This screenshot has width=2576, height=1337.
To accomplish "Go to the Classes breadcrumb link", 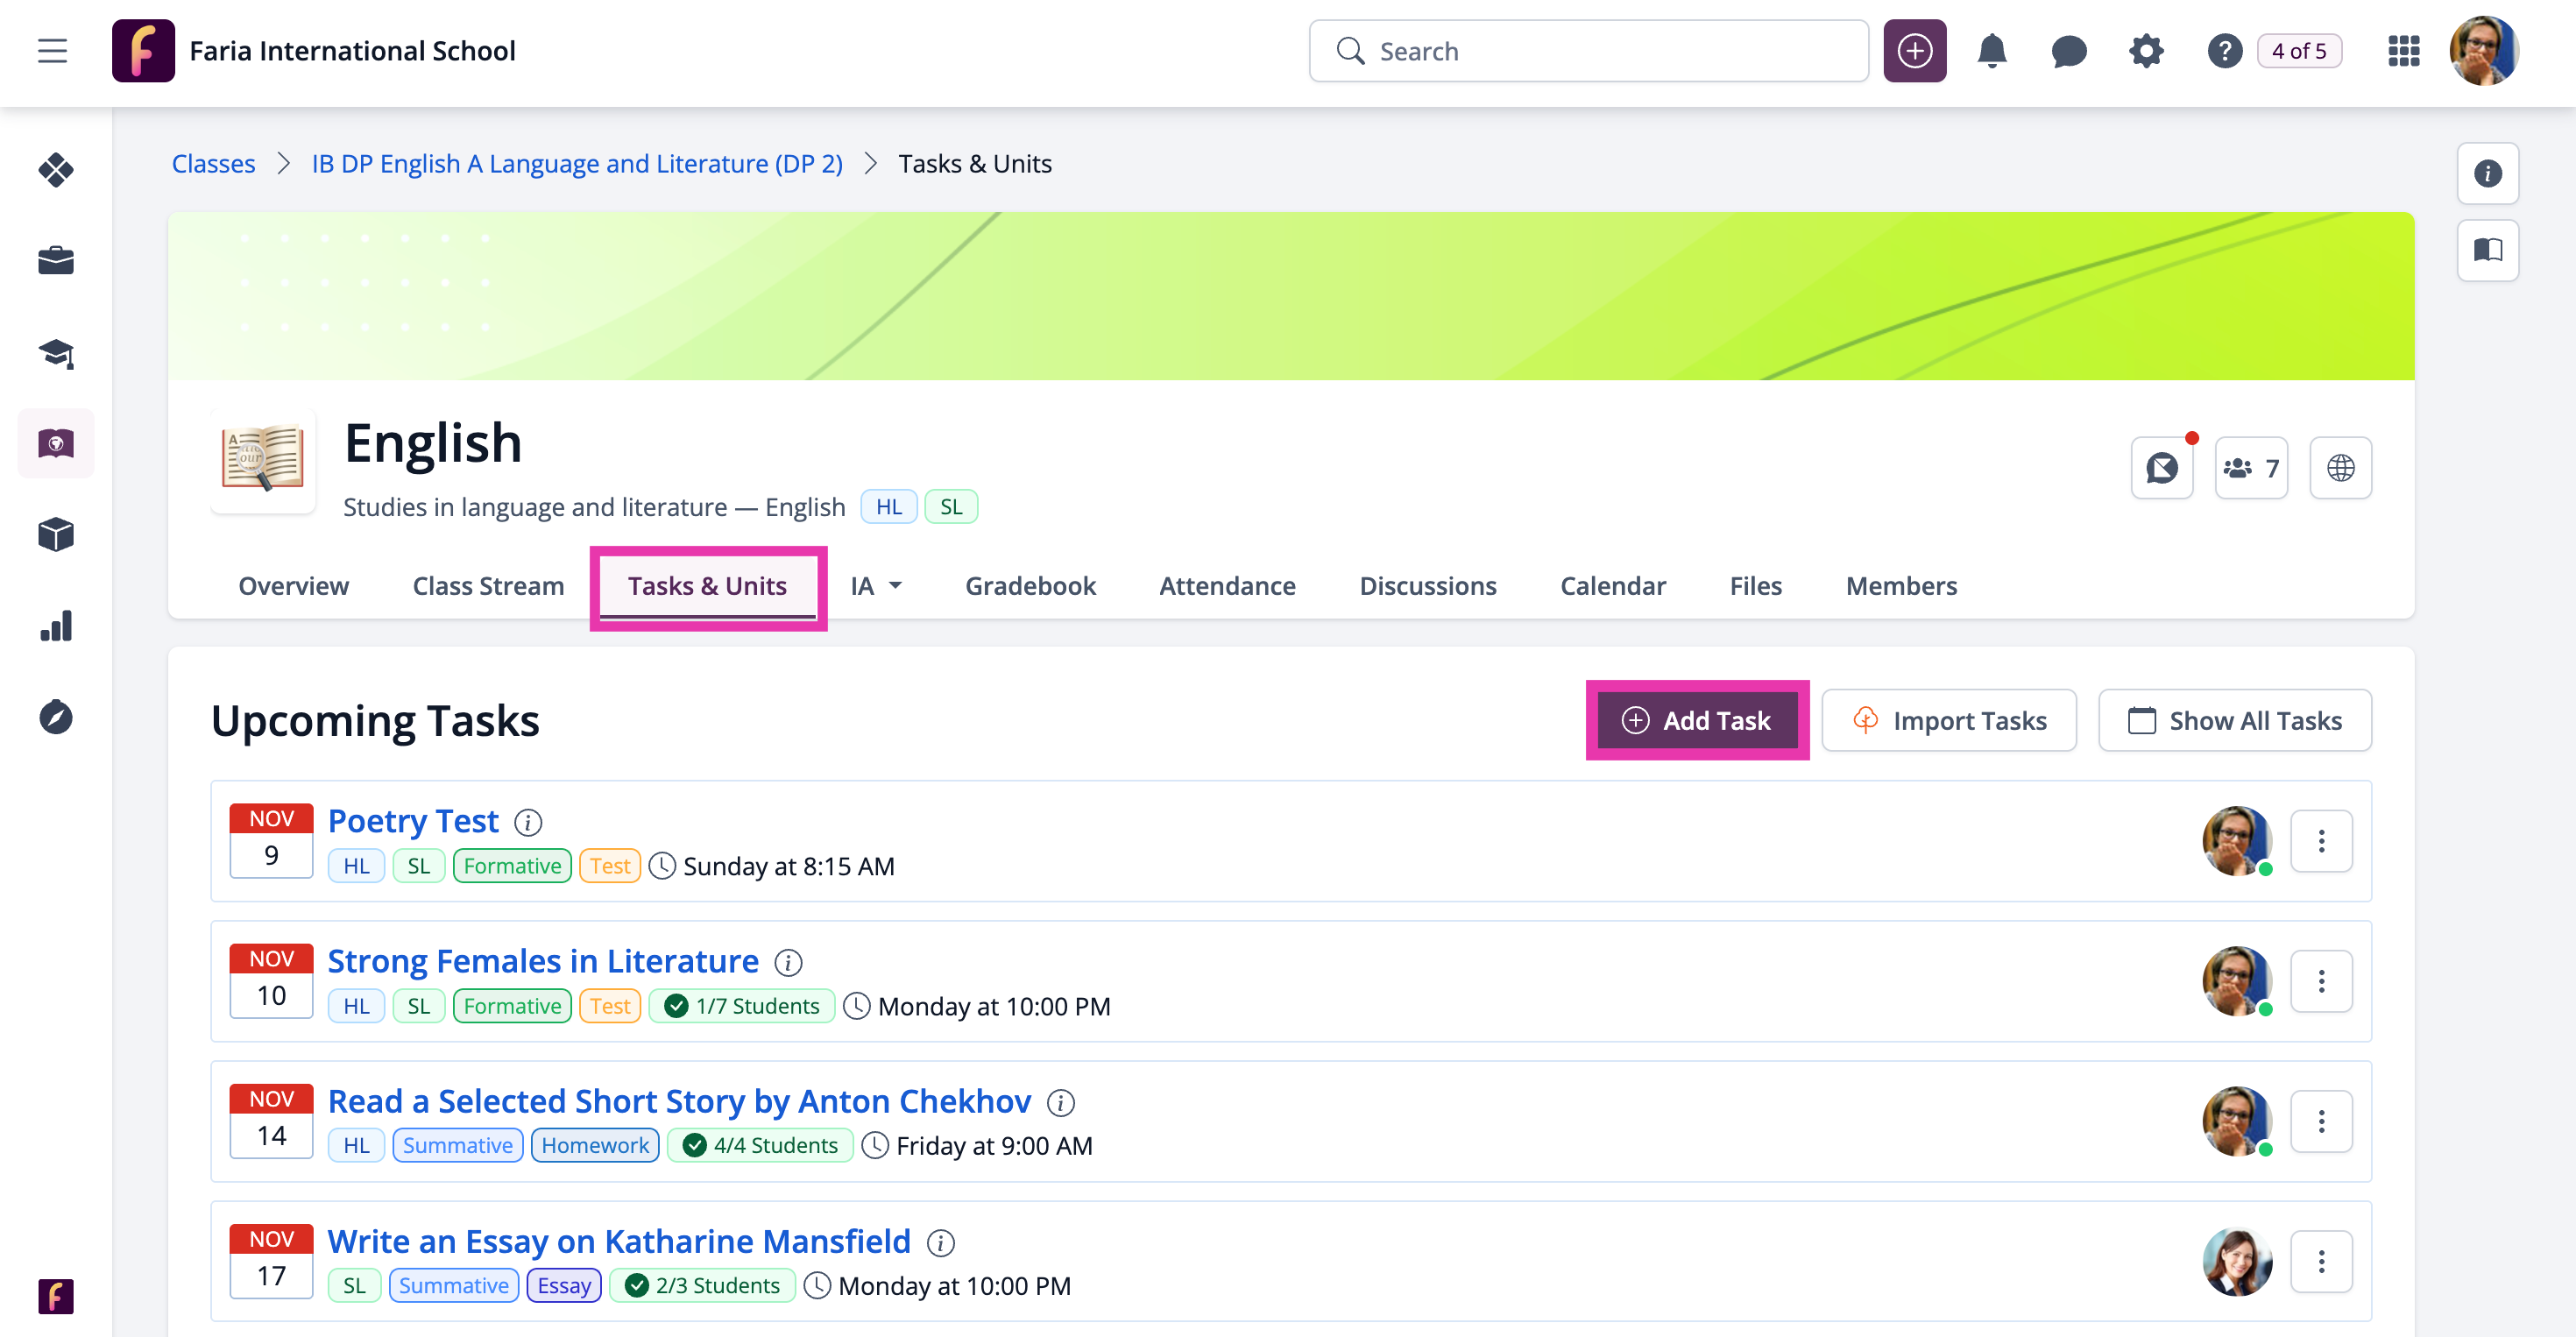I will tap(213, 163).
